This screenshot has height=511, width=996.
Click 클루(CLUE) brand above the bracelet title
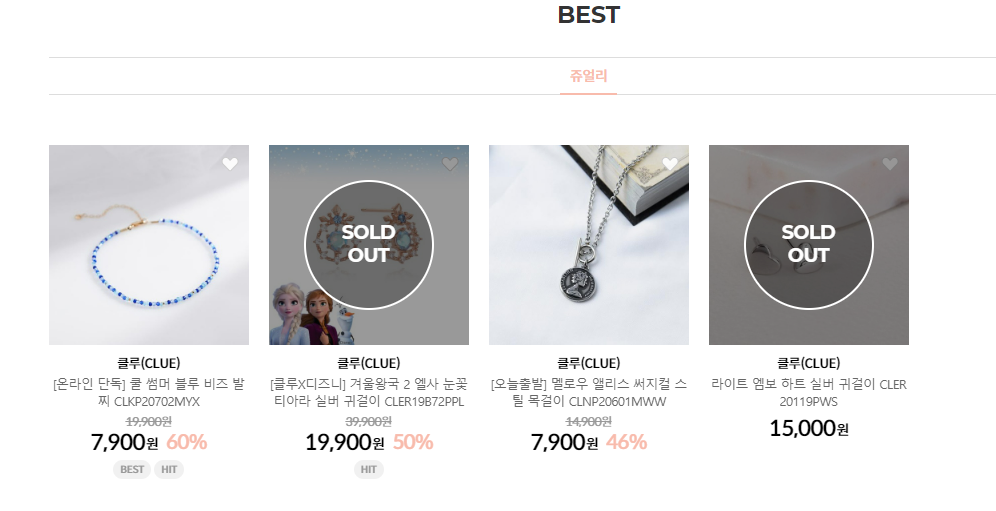(x=149, y=363)
